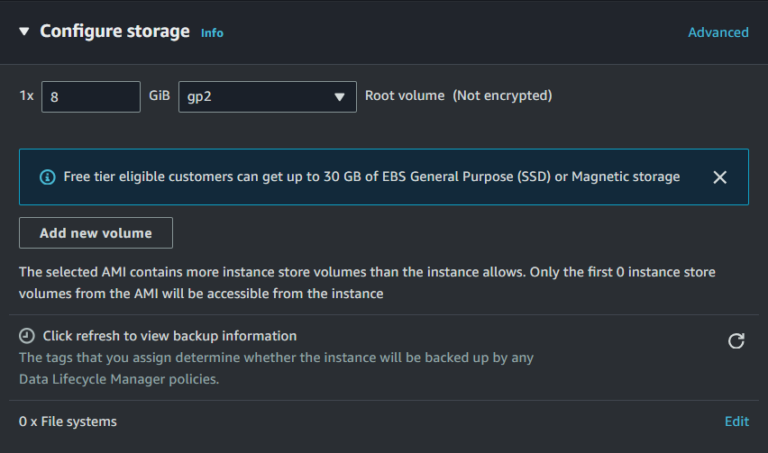
Task: Click the 'Click refresh to view backup information' text
Action: (x=170, y=336)
